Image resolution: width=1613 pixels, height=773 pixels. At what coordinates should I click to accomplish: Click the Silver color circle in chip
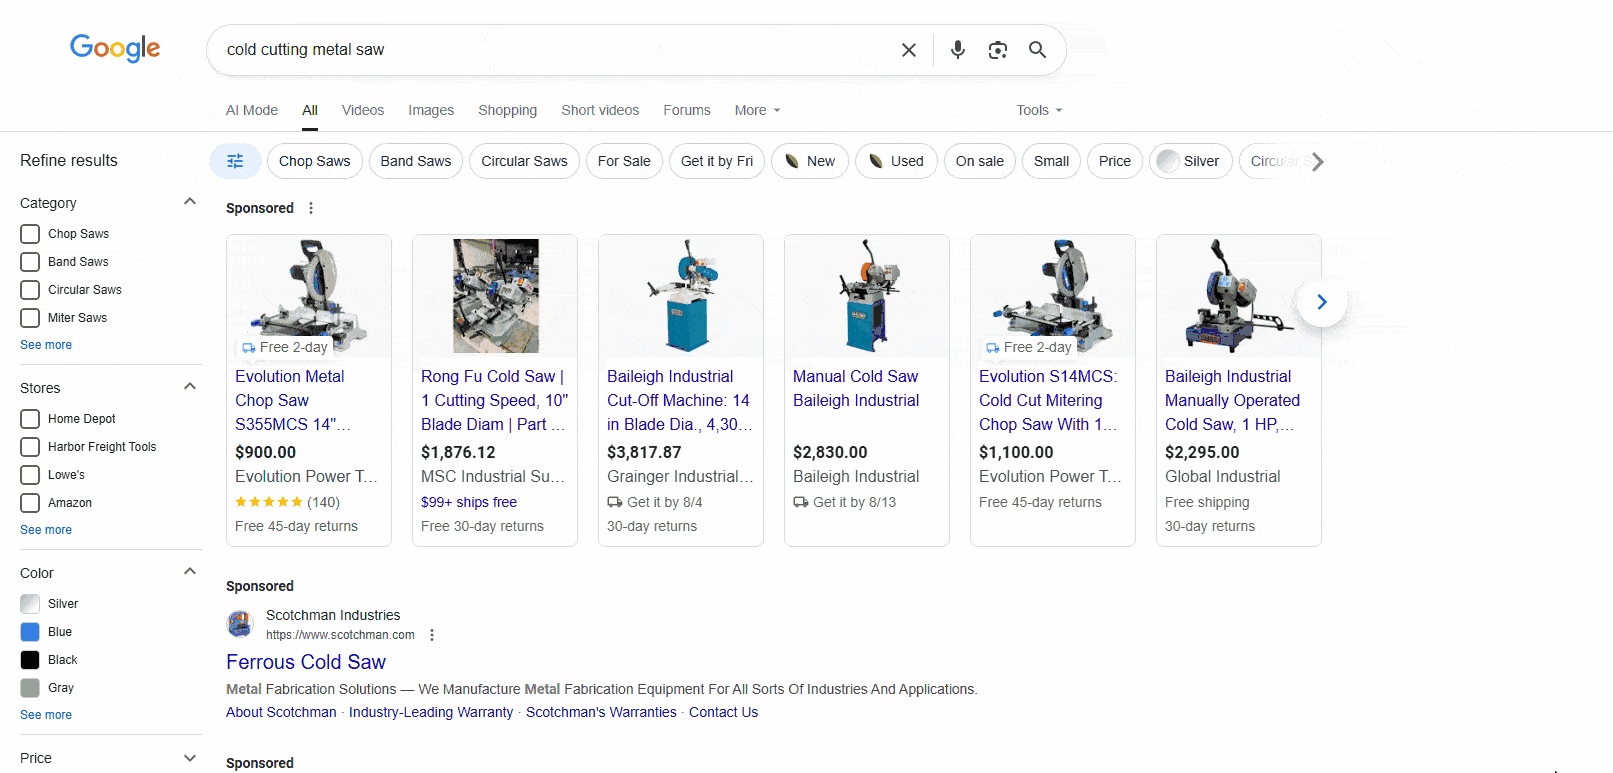(1167, 161)
